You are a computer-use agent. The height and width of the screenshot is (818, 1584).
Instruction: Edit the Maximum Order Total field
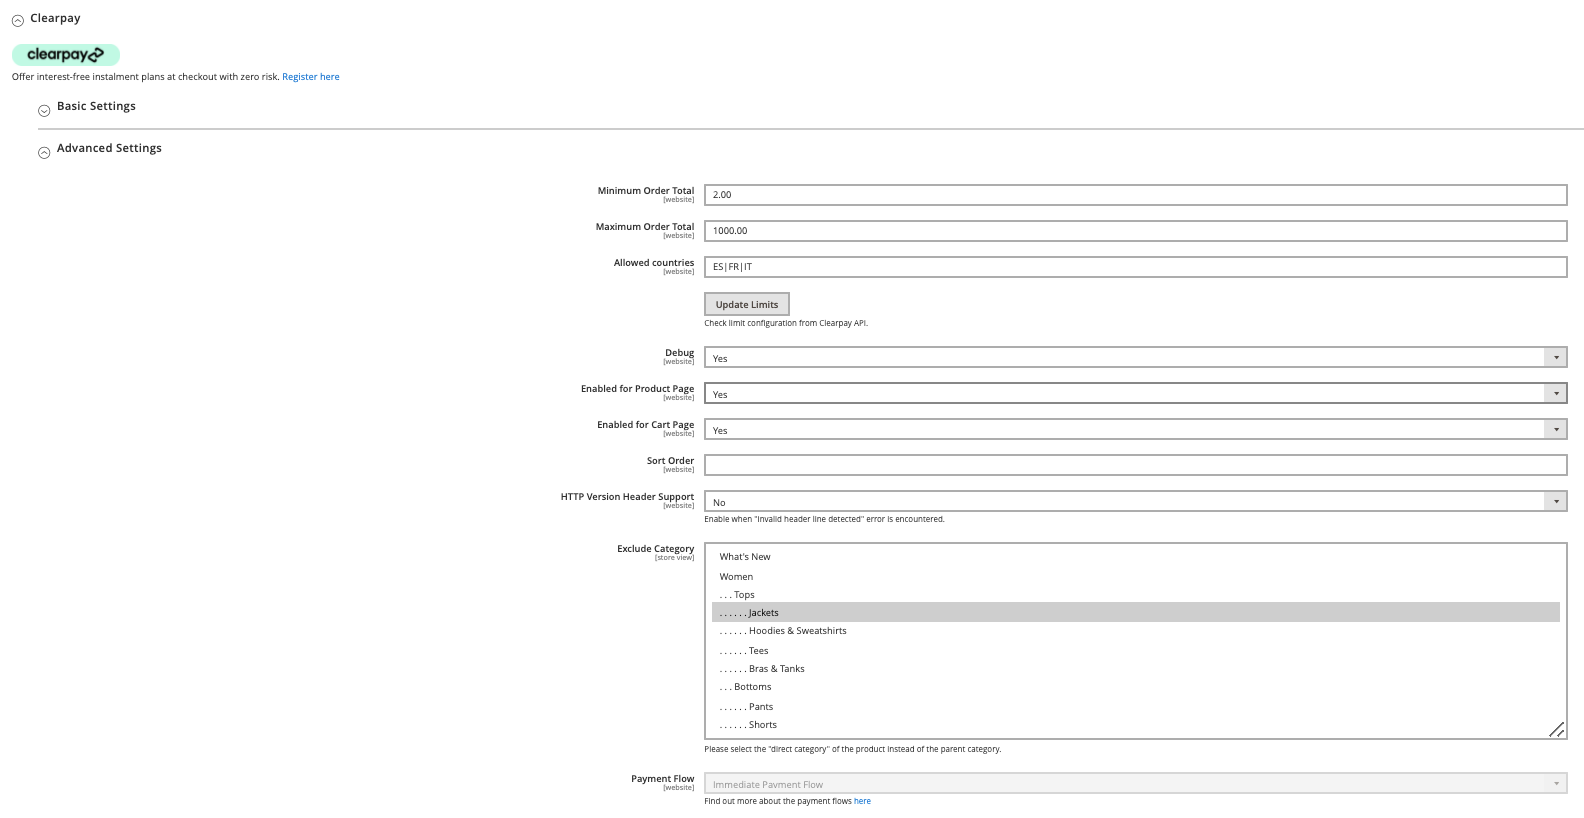[1135, 231]
